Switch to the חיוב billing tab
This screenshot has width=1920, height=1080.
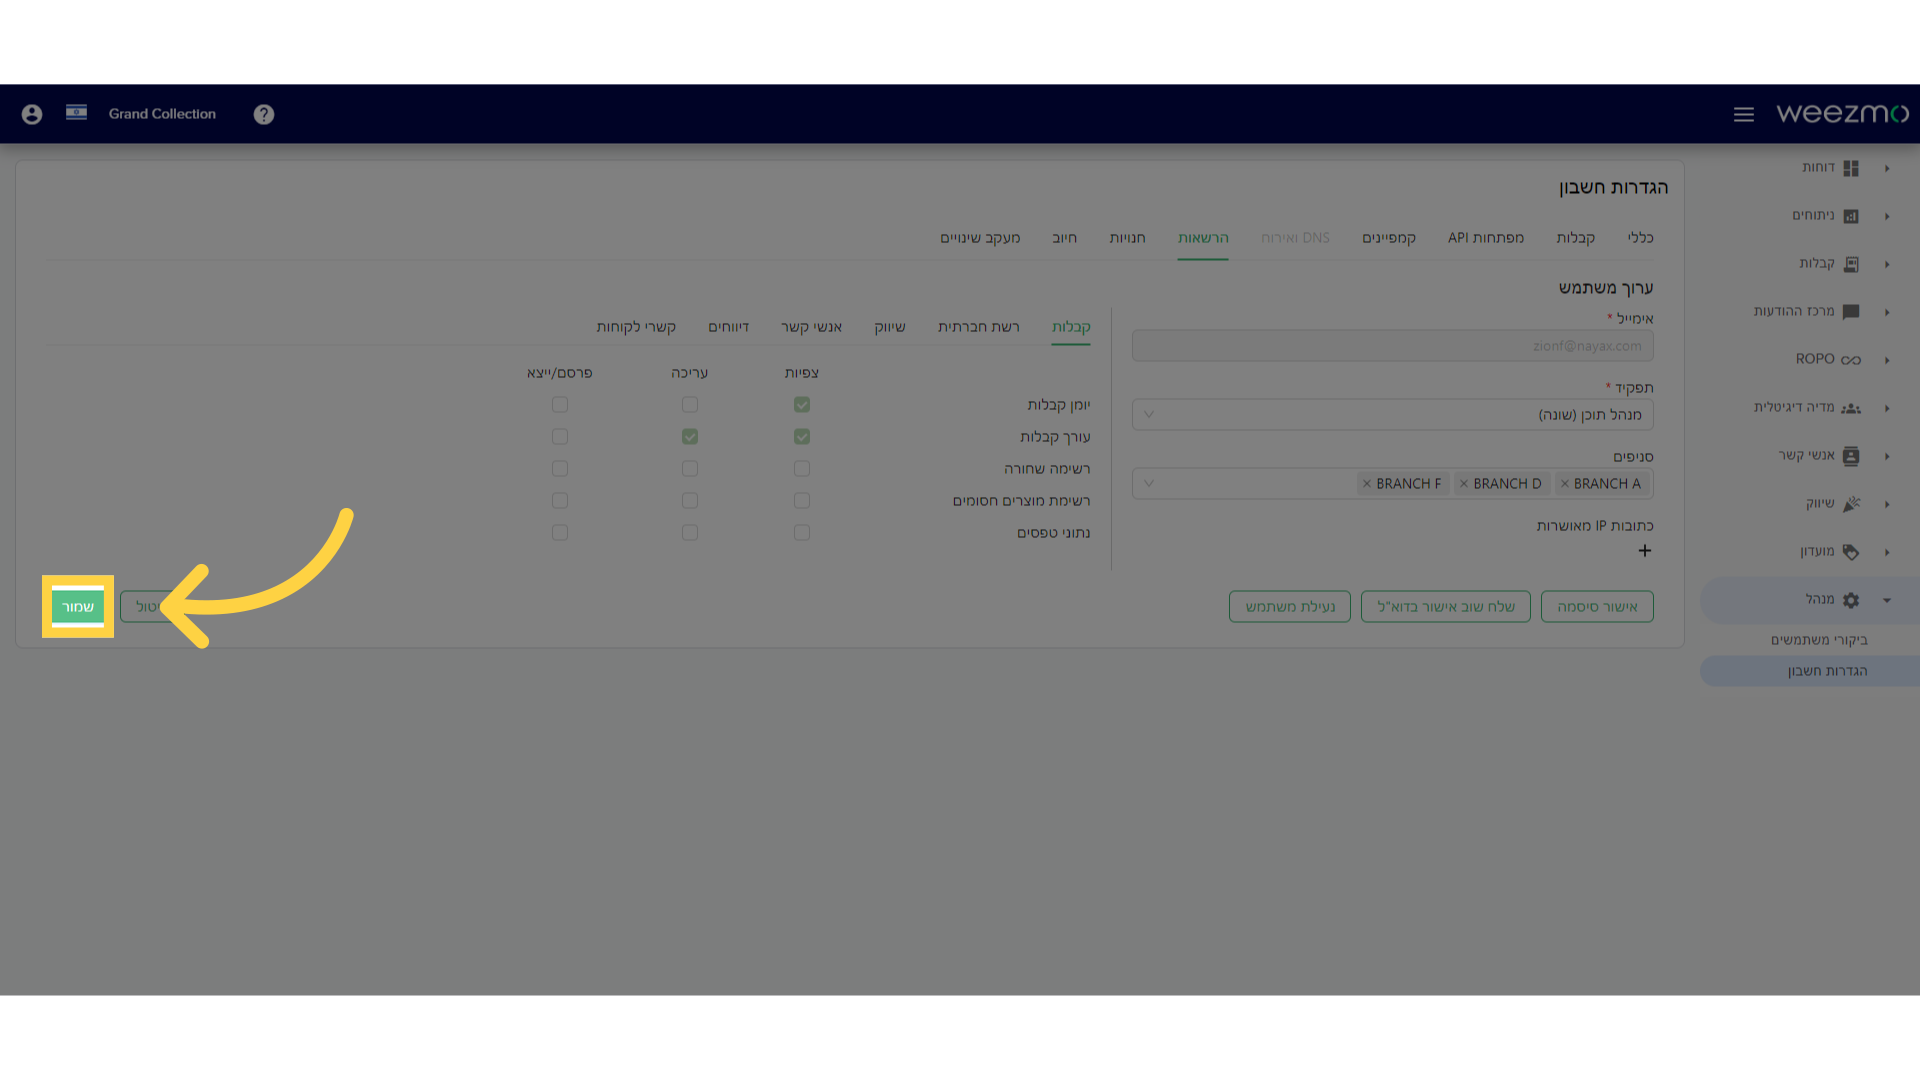click(x=1065, y=238)
